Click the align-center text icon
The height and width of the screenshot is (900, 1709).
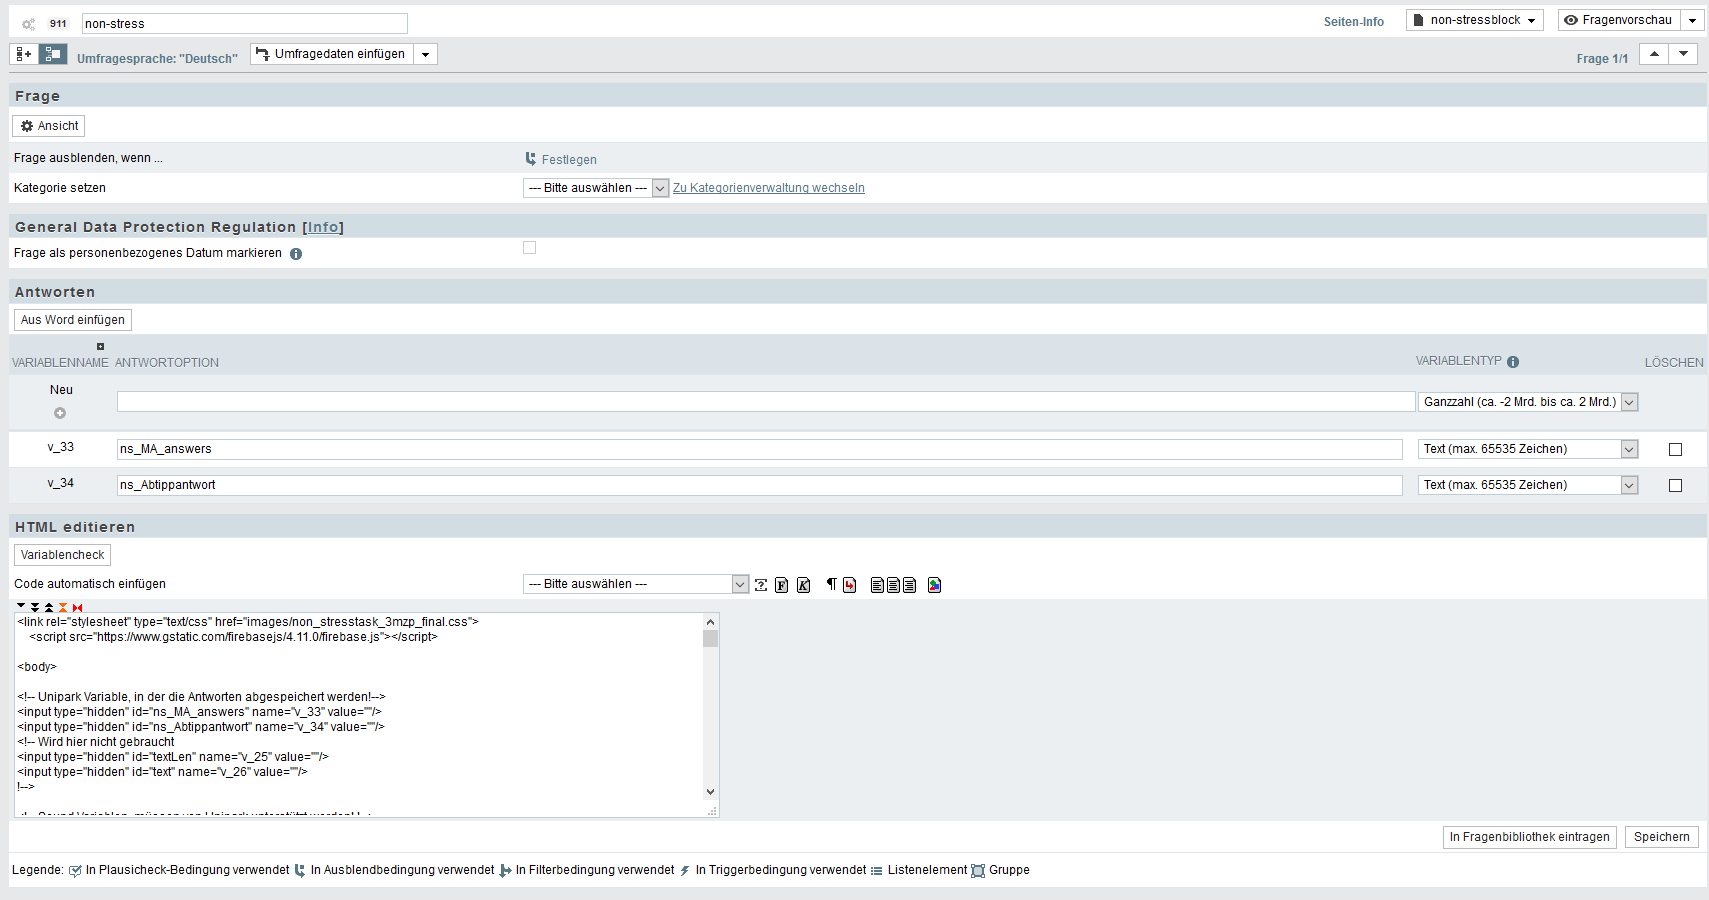[893, 585]
